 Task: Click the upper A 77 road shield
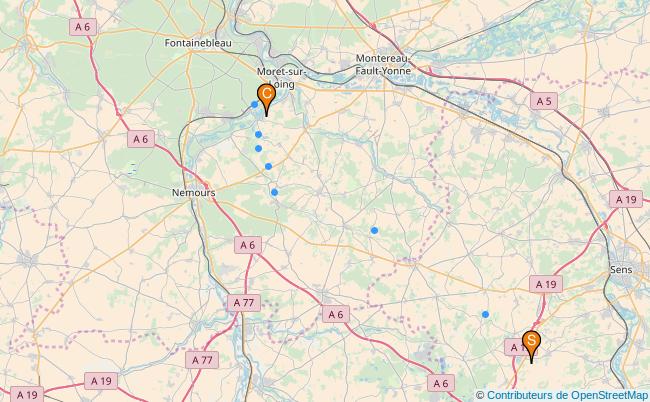tap(244, 303)
